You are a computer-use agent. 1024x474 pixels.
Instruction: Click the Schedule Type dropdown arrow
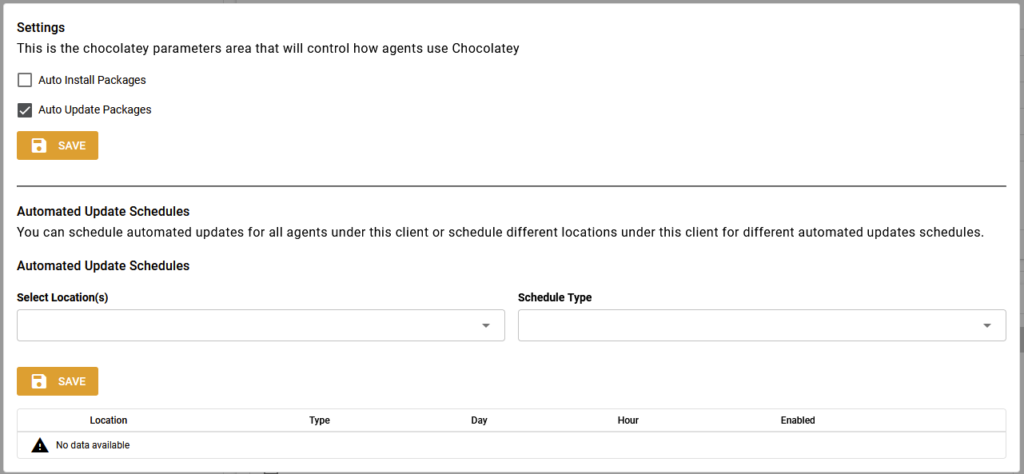pos(987,325)
